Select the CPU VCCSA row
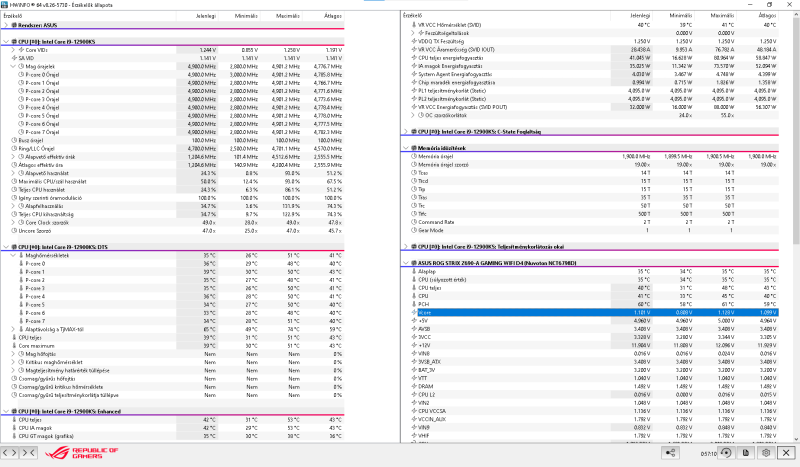800x467 pixels. pyautogui.click(x=590, y=411)
